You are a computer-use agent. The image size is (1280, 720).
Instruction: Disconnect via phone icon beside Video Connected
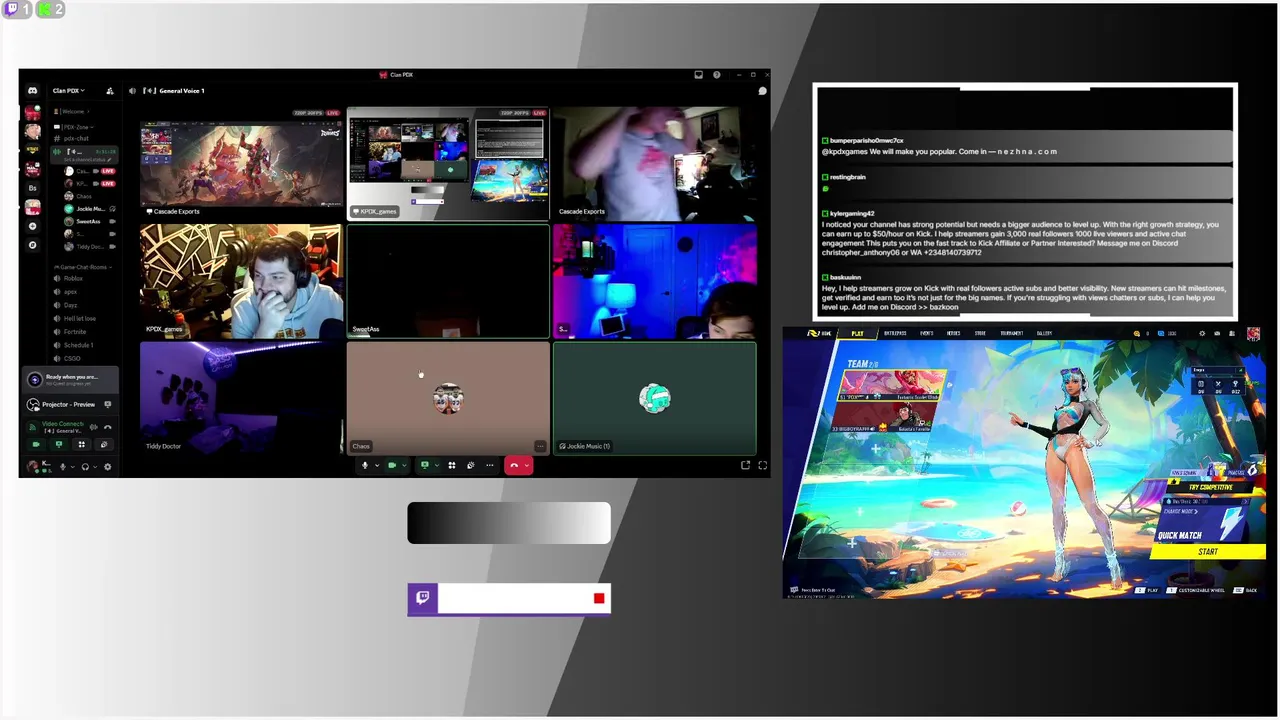tap(108, 427)
